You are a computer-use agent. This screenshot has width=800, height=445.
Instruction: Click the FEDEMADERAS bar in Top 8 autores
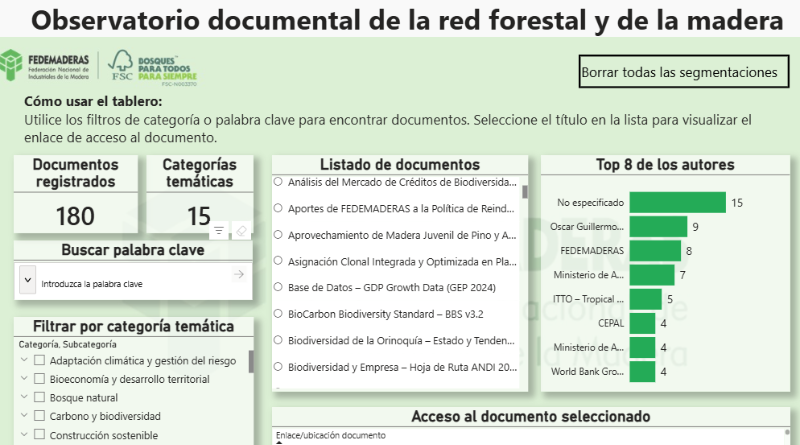click(x=654, y=251)
